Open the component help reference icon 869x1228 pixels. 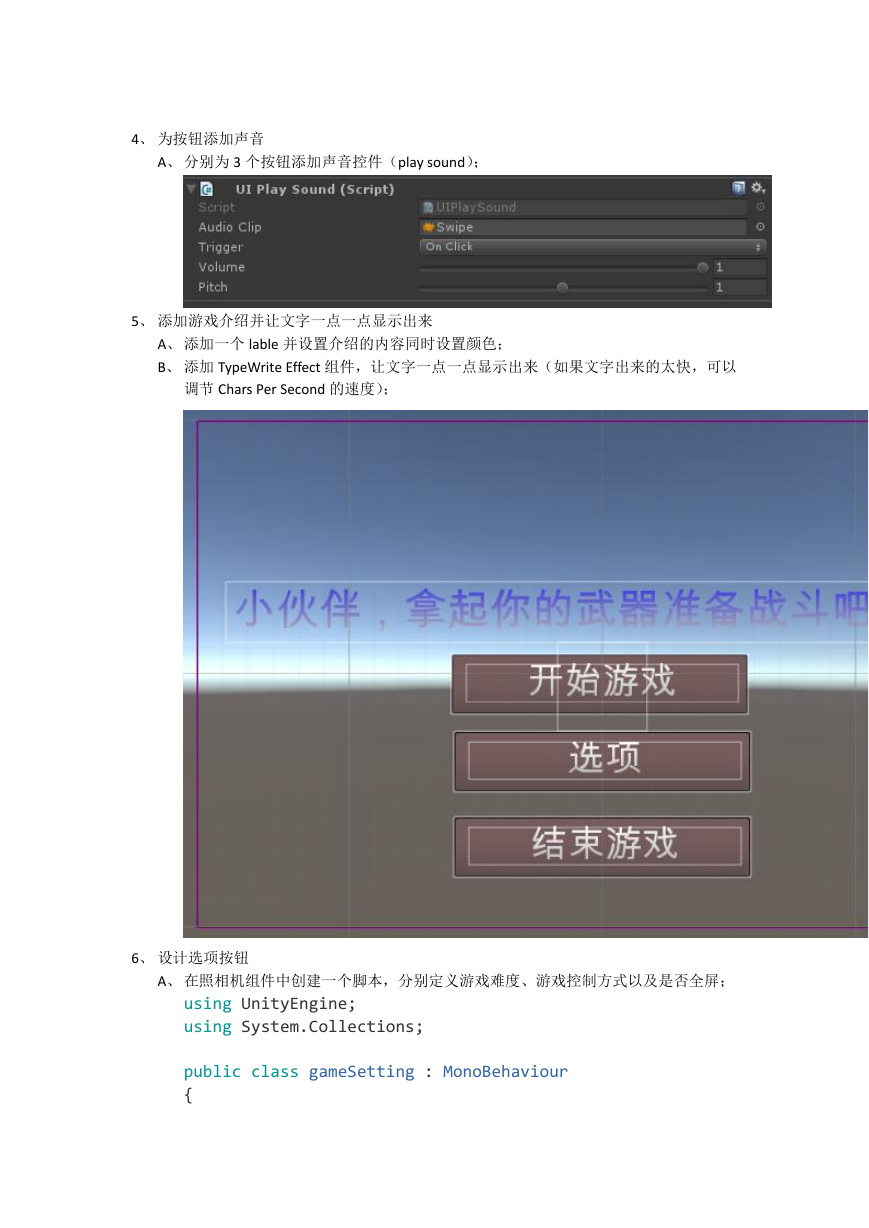pyautogui.click(x=739, y=188)
